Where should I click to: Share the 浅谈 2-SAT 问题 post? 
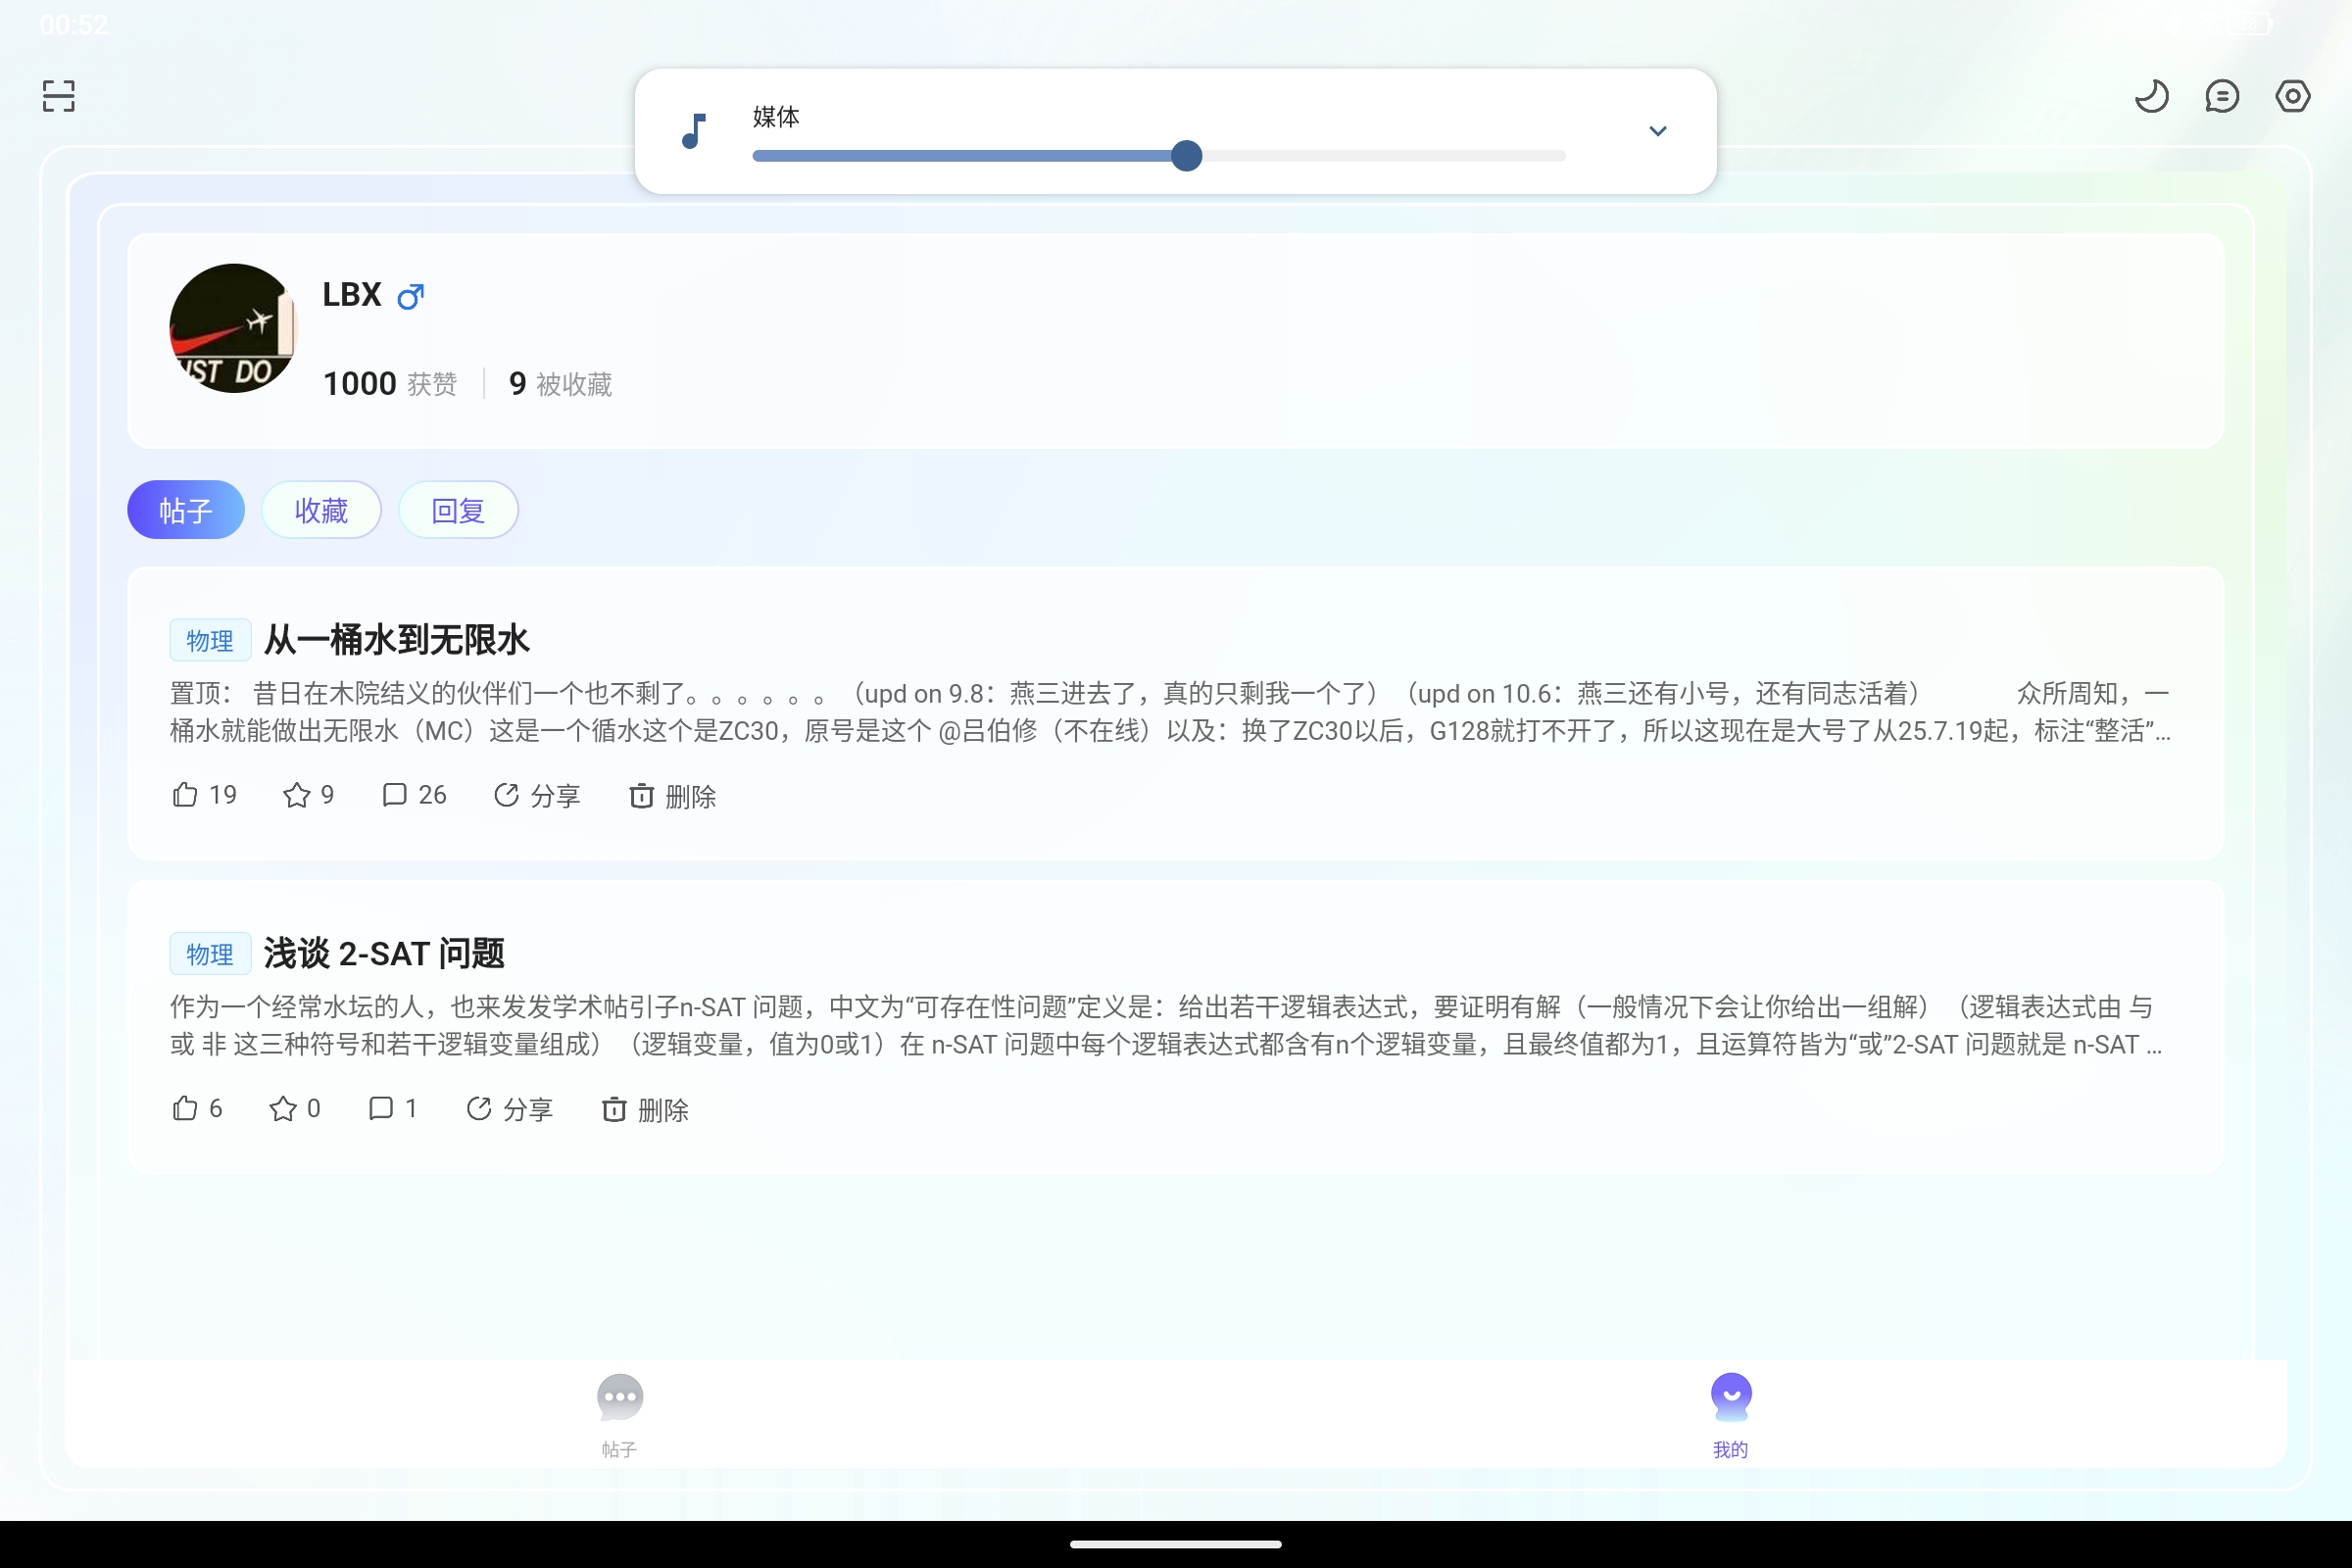point(510,1108)
